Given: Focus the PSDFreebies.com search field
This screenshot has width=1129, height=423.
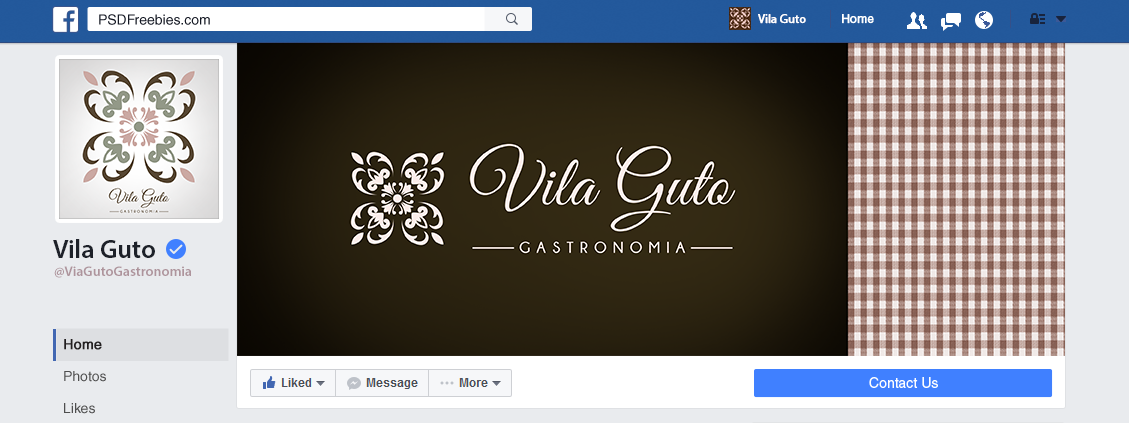Looking at the screenshot, I should click(287, 19).
